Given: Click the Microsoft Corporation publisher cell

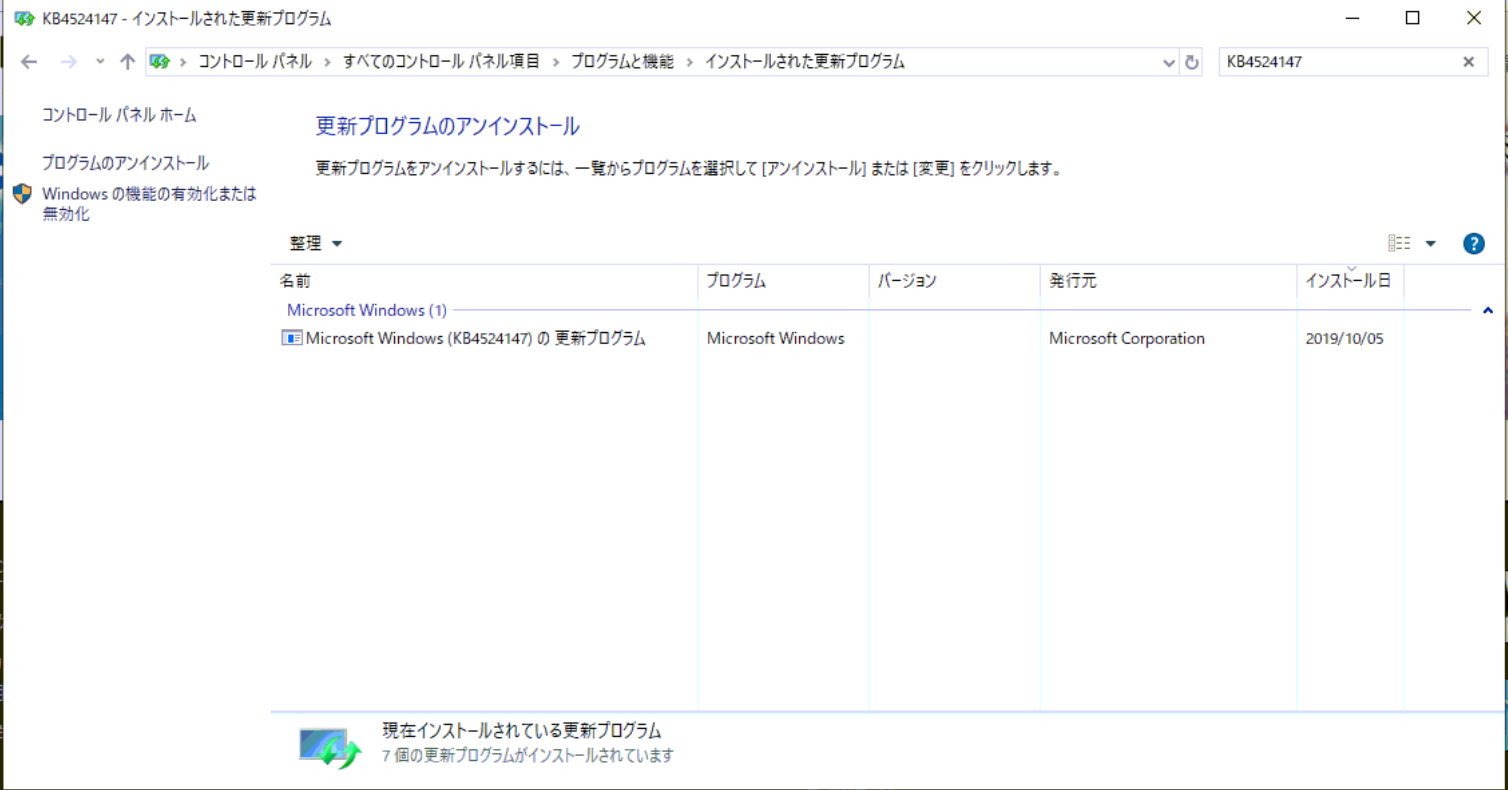Looking at the screenshot, I should [1127, 338].
